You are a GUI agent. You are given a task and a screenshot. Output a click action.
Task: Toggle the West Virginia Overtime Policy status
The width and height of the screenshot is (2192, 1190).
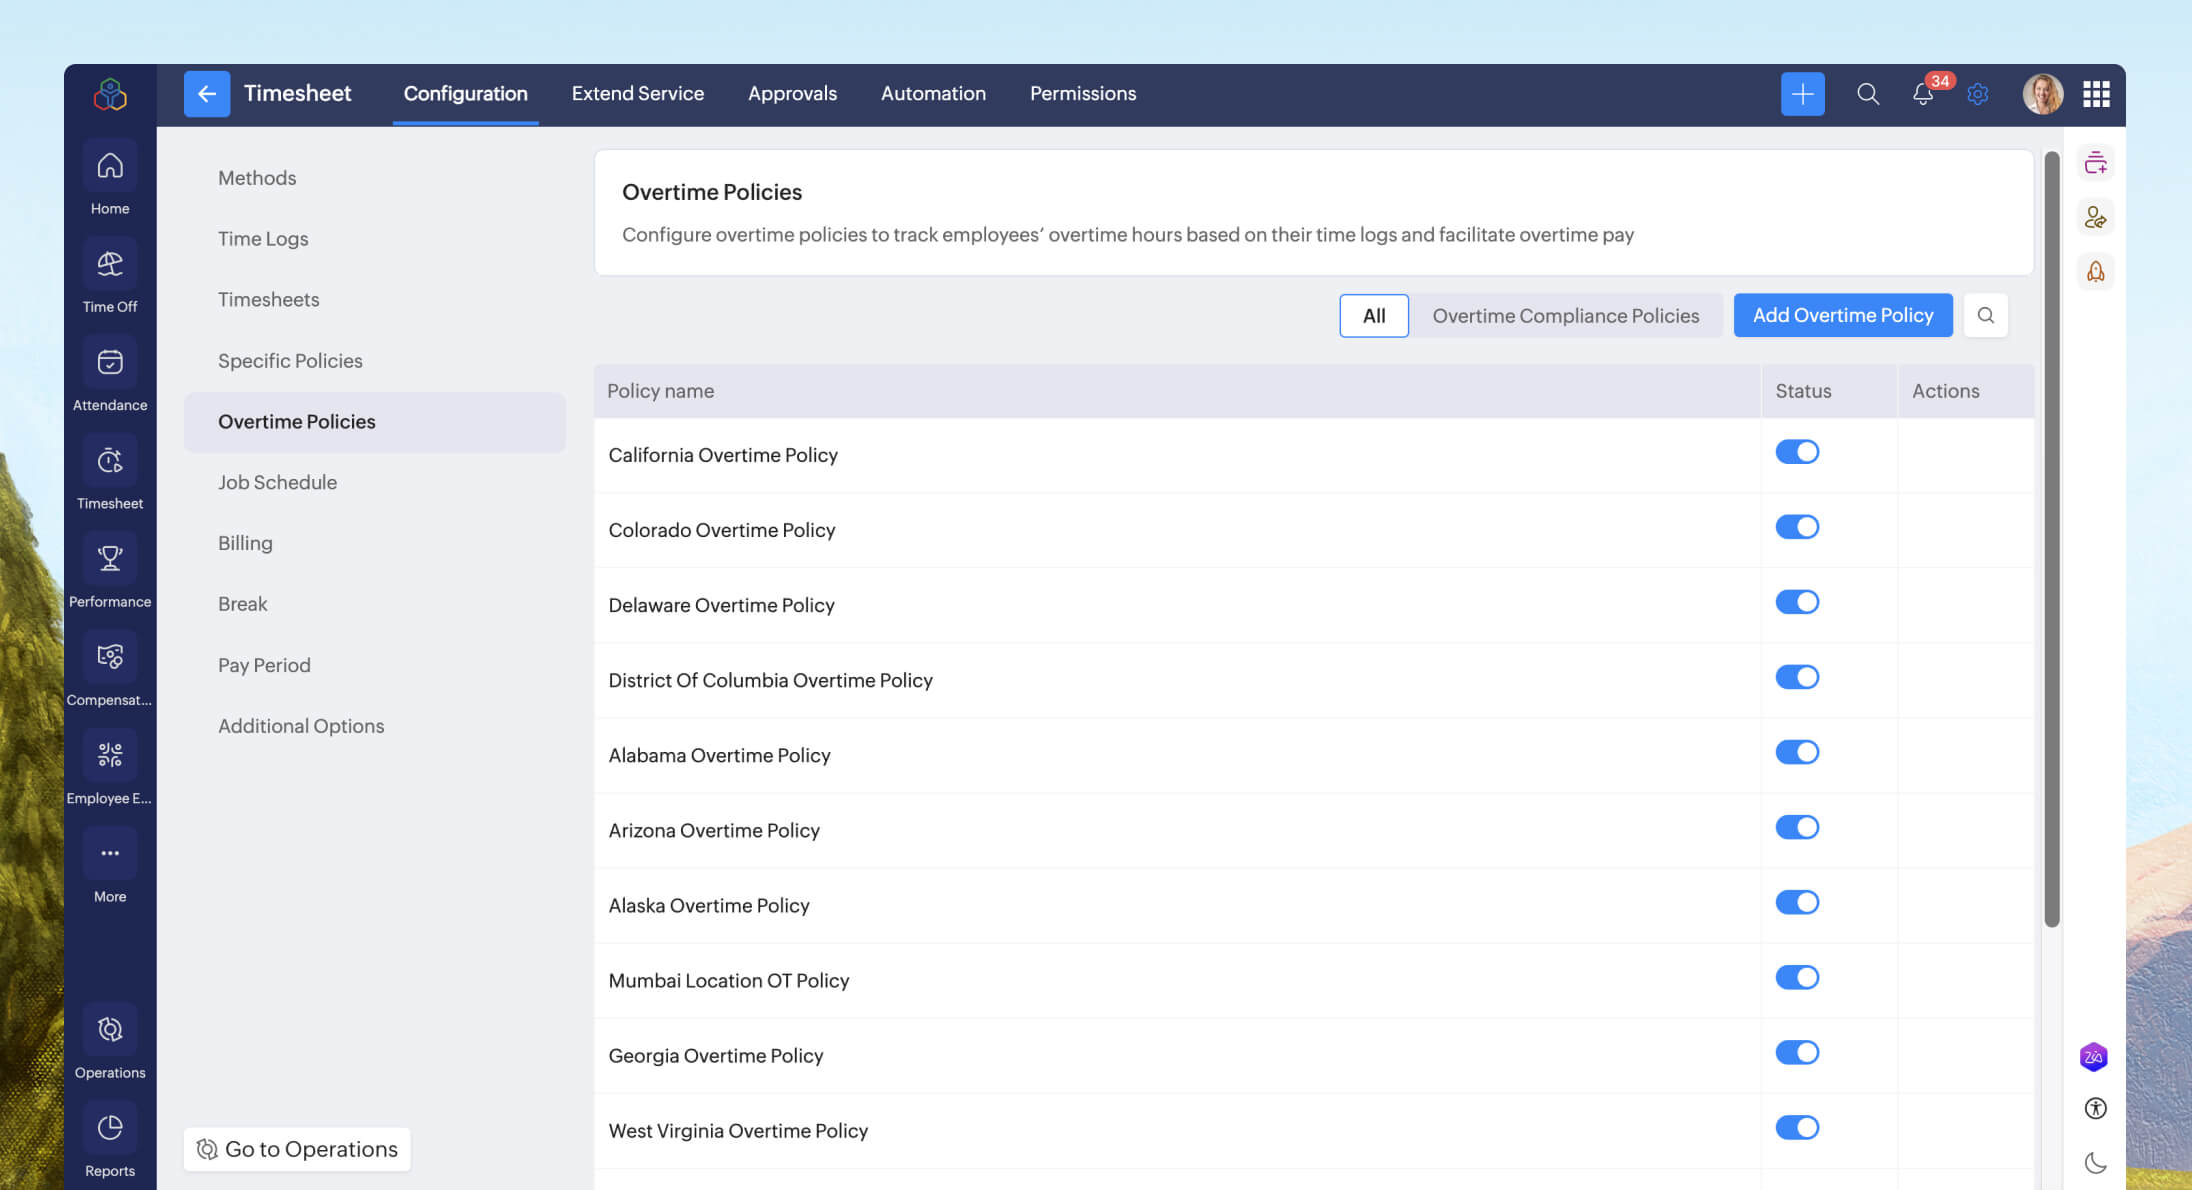point(1797,1127)
